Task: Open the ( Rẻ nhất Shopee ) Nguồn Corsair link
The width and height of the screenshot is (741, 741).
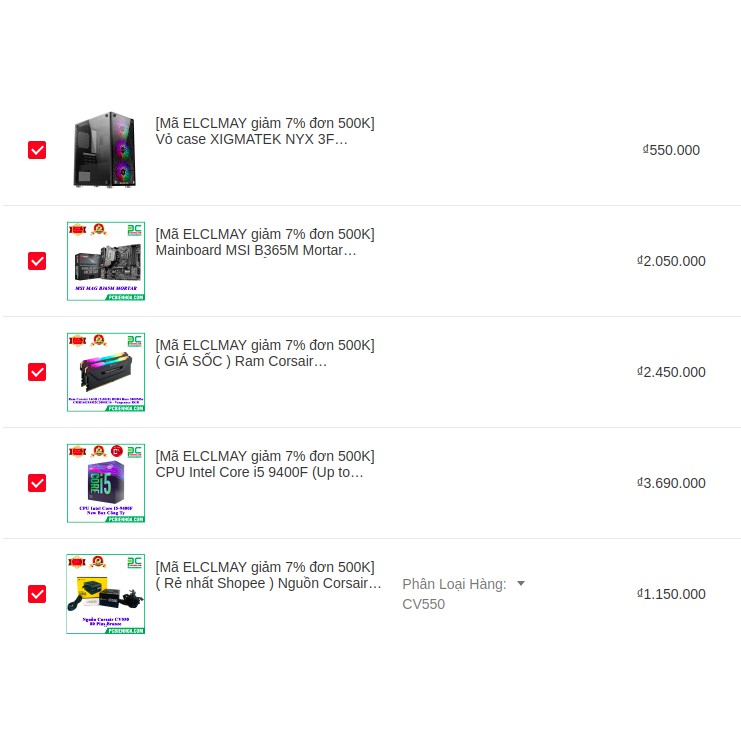Action: 269,583
